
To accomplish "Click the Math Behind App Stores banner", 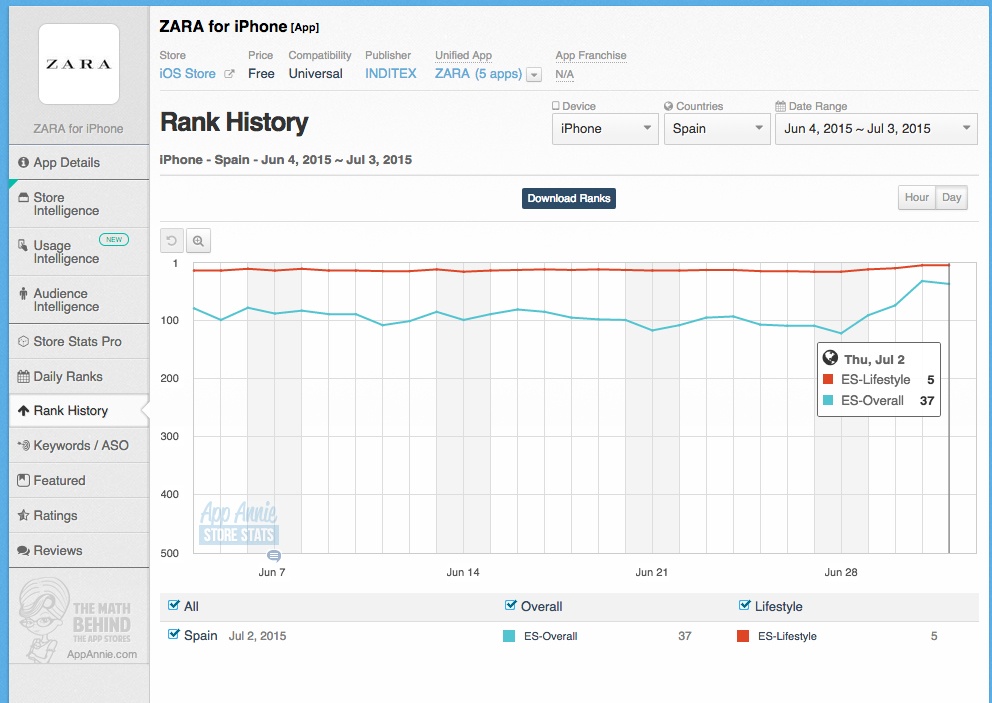I will click(79, 619).
